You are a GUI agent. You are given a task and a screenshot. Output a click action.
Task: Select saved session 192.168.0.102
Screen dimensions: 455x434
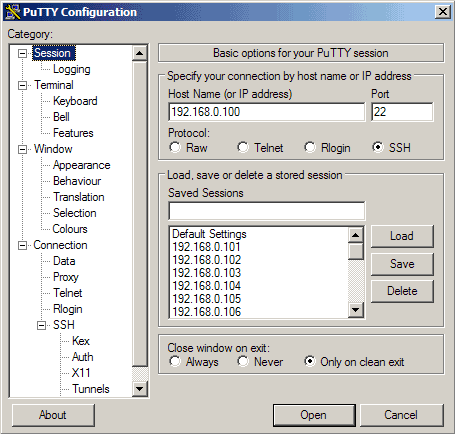click(x=259, y=260)
